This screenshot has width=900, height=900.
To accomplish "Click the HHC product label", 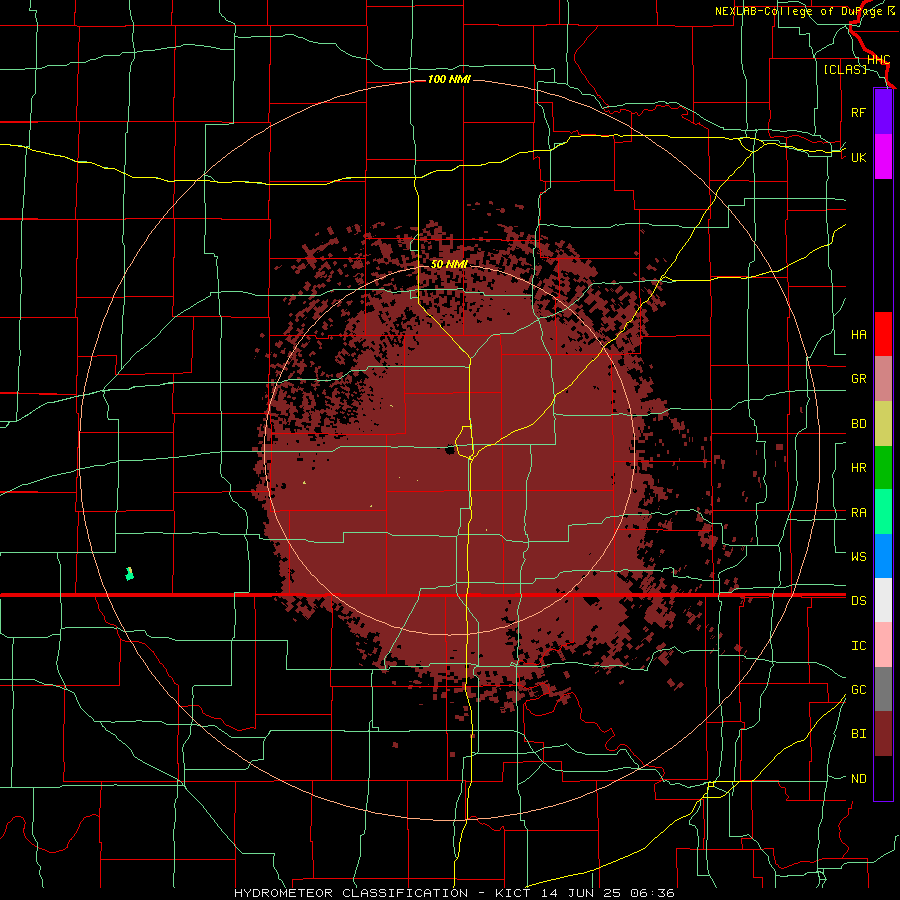I will click(878, 60).
